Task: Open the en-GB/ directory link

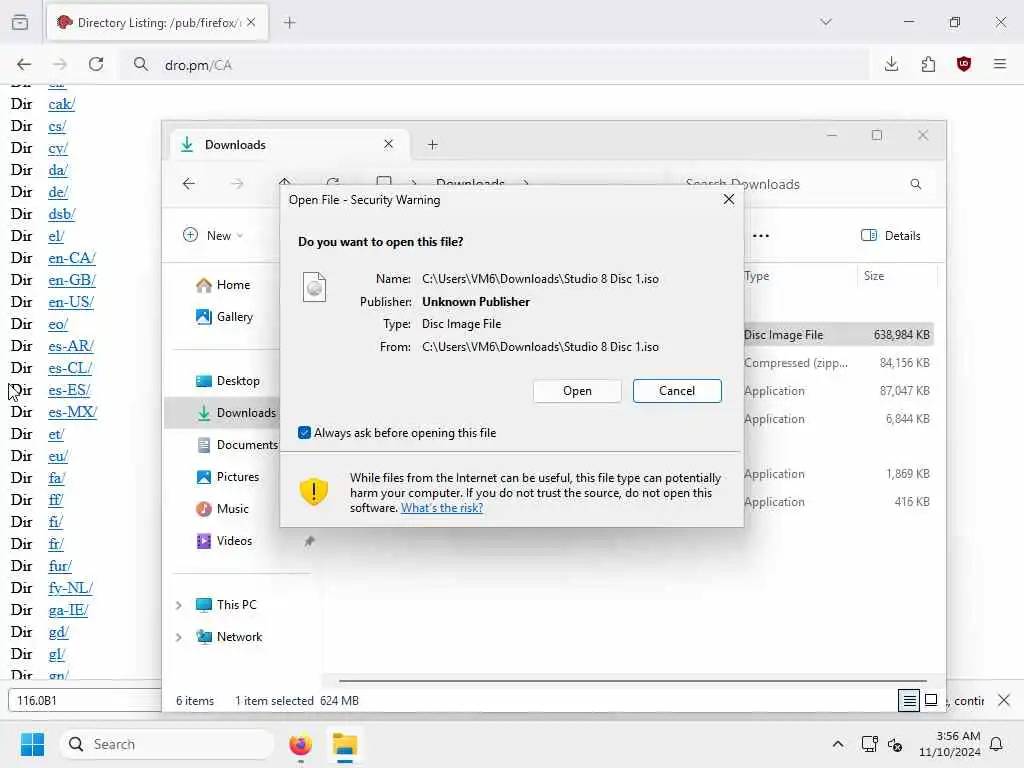Action: pos(72,280)
